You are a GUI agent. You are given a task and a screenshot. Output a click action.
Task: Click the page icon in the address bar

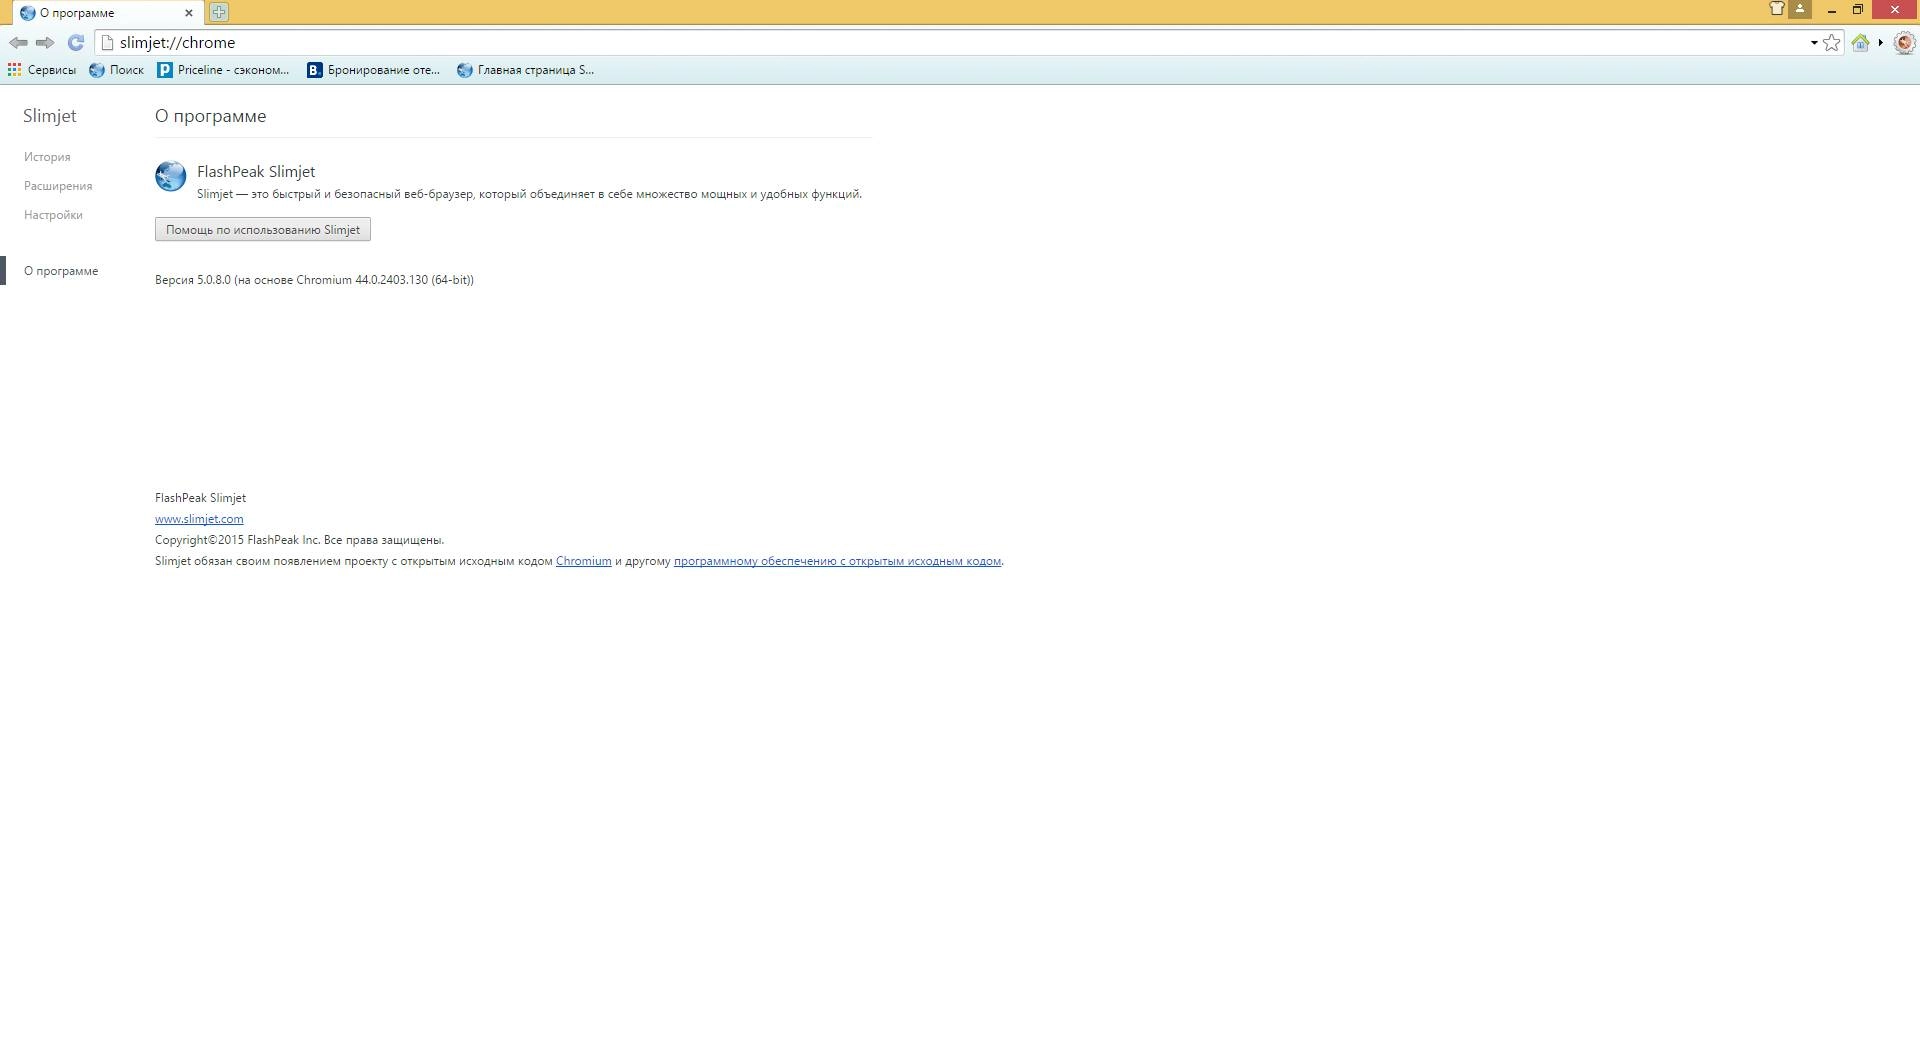[108, 42]
